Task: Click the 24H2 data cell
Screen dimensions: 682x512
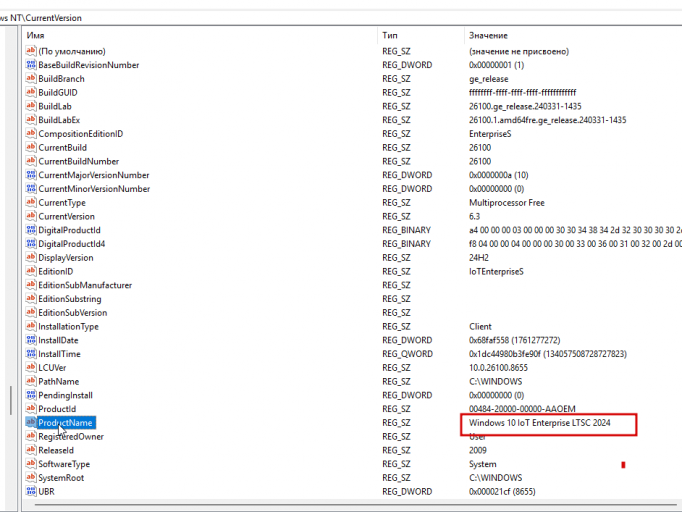Action: pos(478,258)
